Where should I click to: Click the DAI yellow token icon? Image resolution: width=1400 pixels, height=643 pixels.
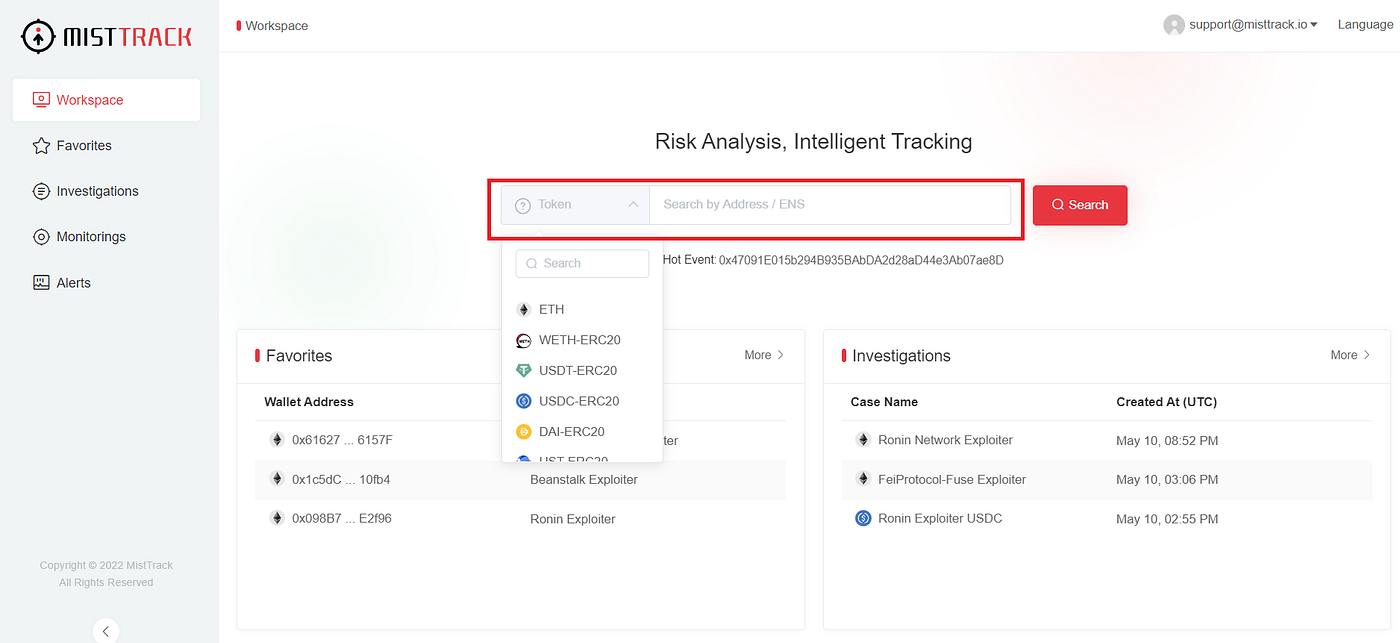[523, 432]
